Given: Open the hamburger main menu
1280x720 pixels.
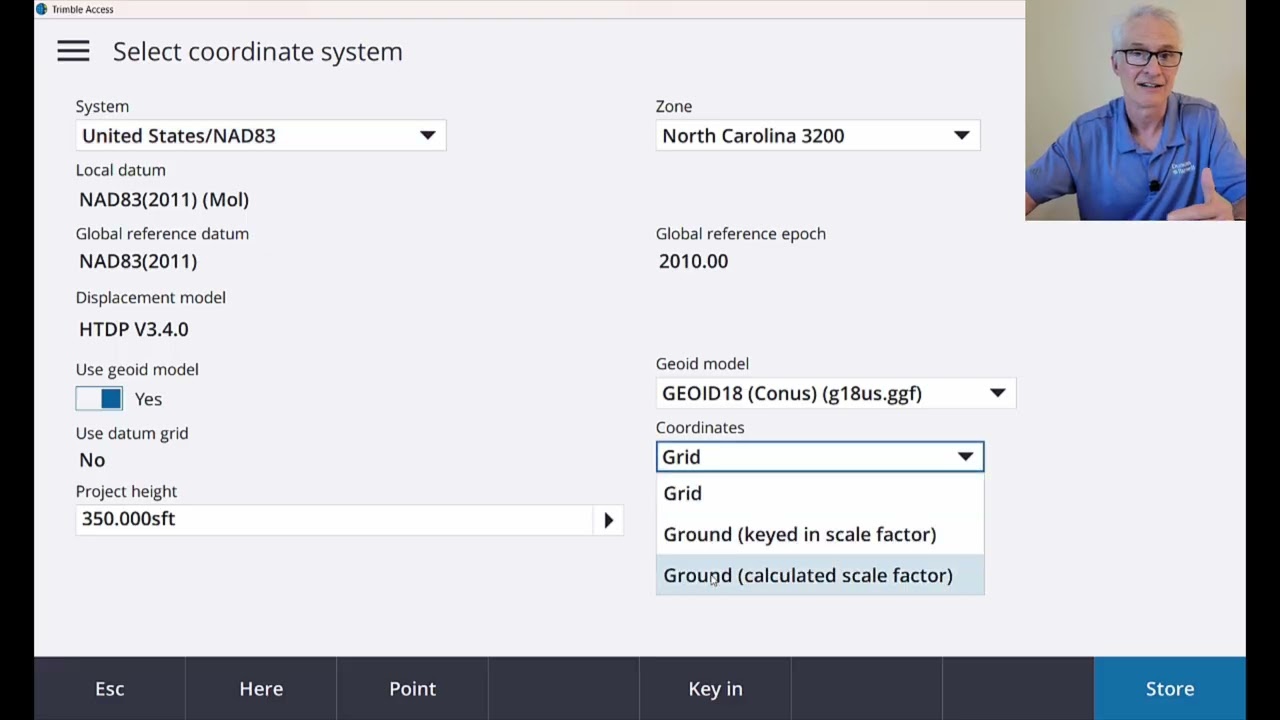Looking at the screenshot, I should (73, 51).
